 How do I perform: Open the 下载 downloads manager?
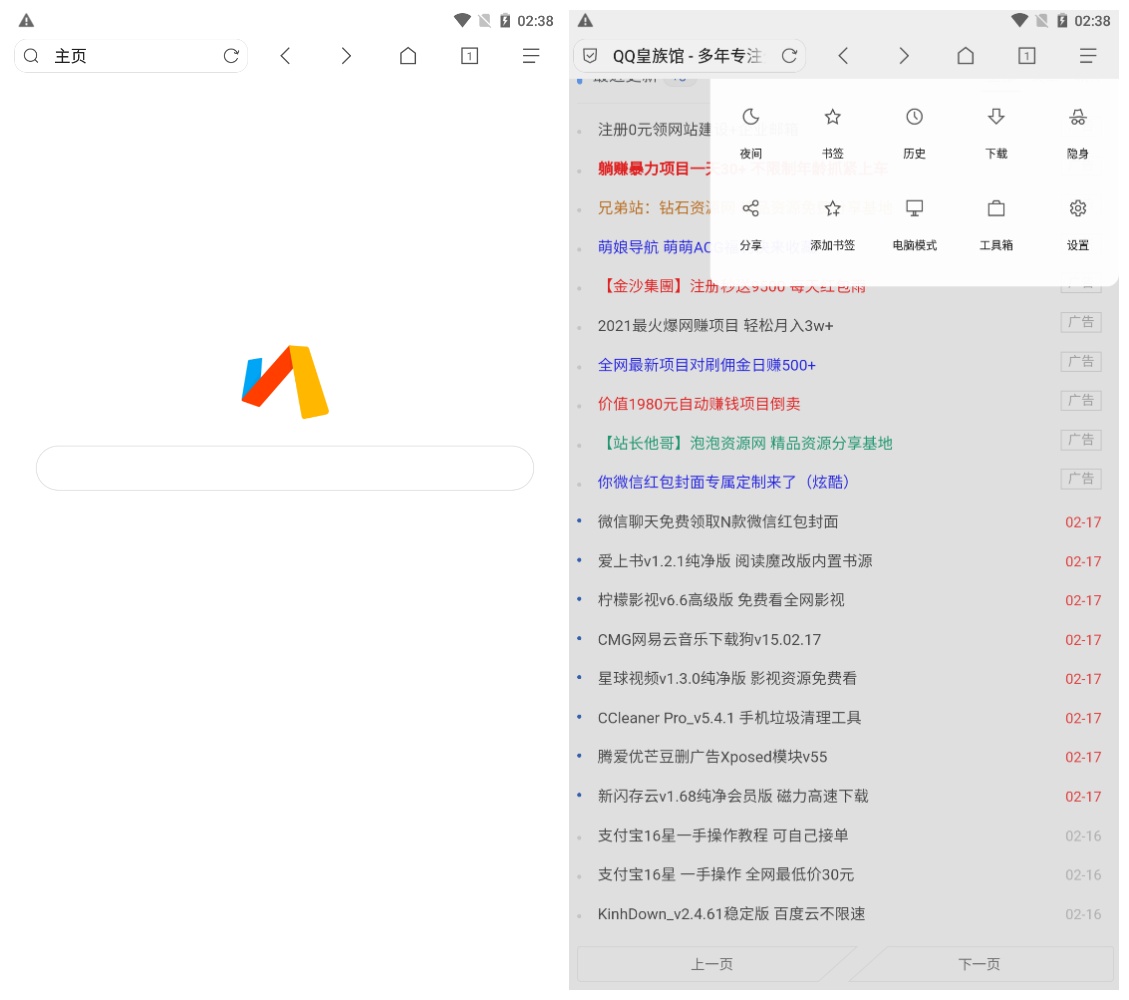[x=995, y=132]
